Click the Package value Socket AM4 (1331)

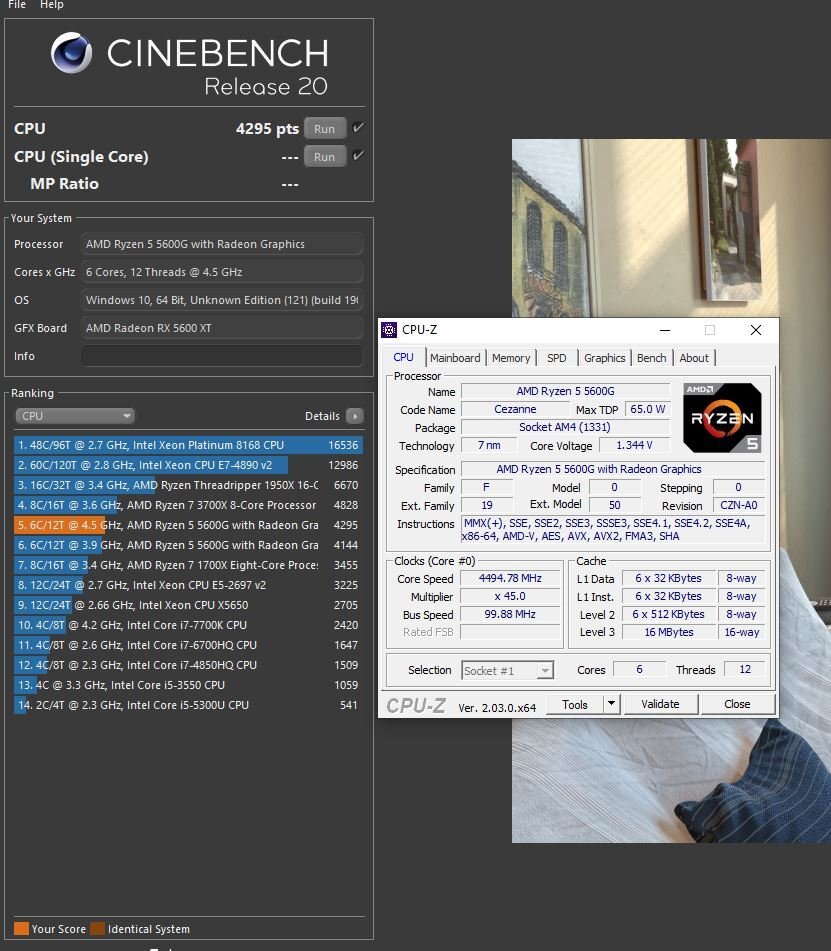coord(565,427)
